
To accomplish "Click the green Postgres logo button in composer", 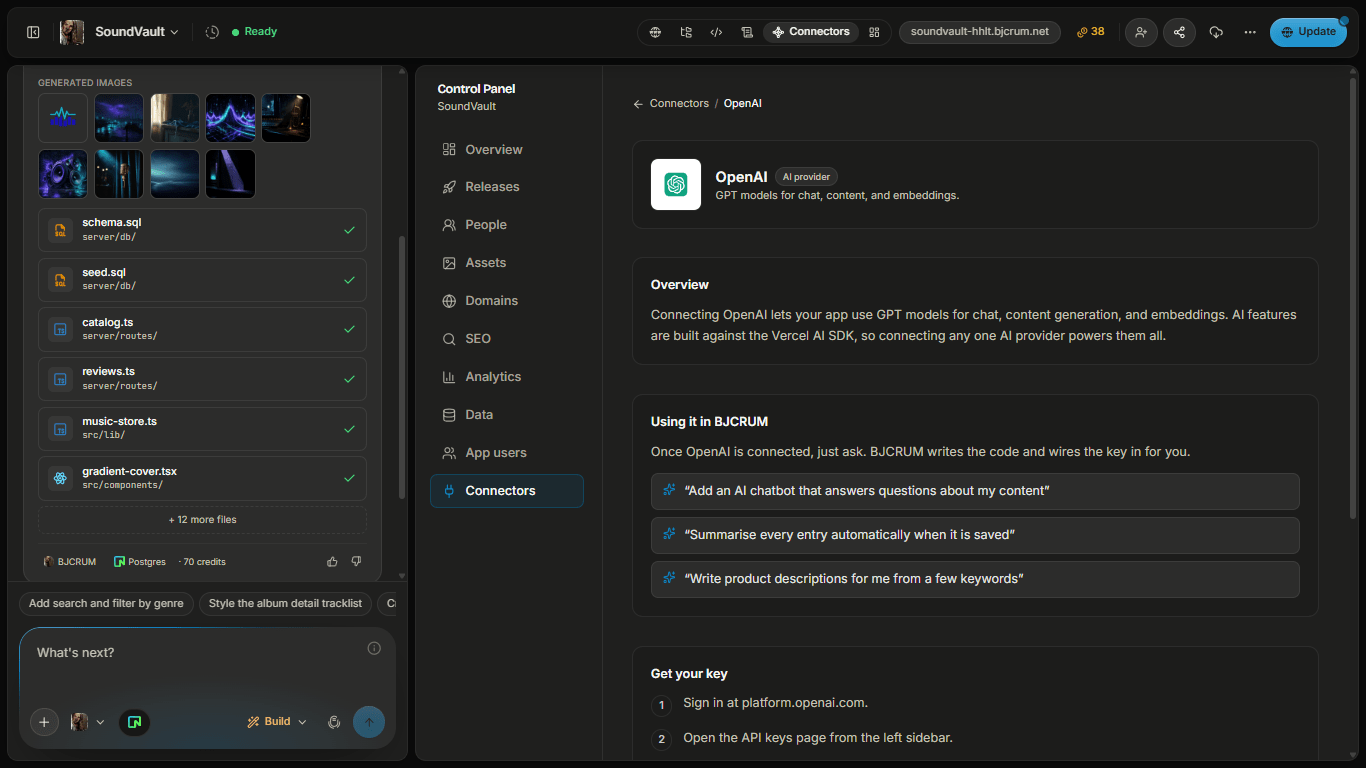I will [x=135, y=722].
